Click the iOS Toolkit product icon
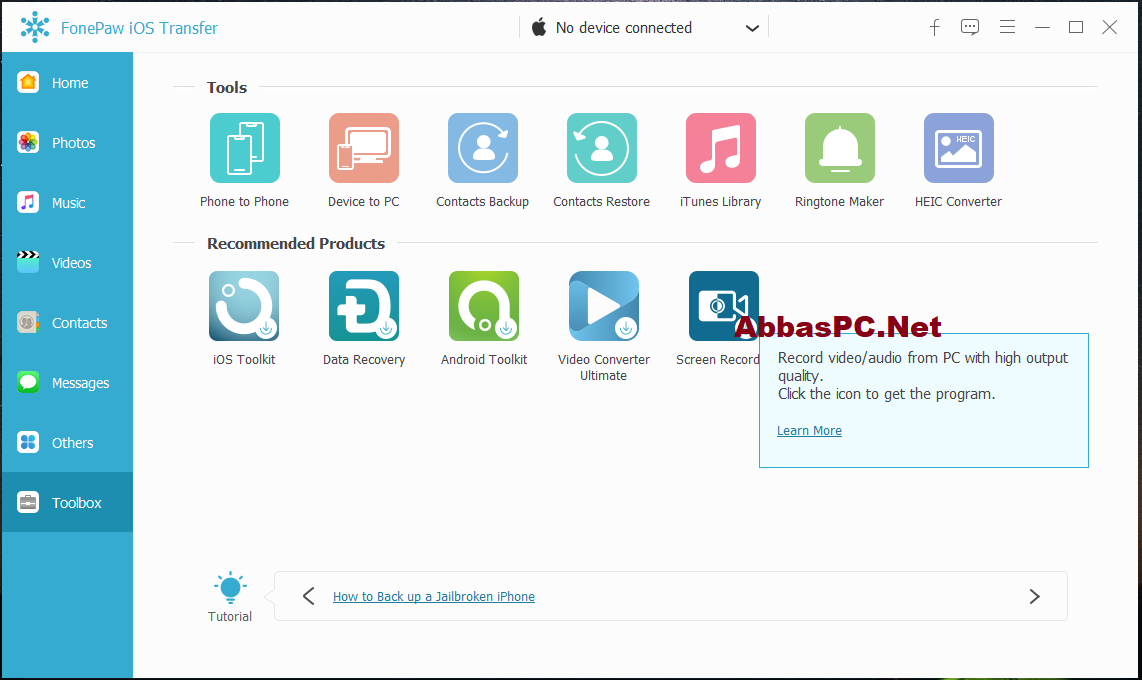This screenshot has height=680, width=1142. (x=244, y=306)
